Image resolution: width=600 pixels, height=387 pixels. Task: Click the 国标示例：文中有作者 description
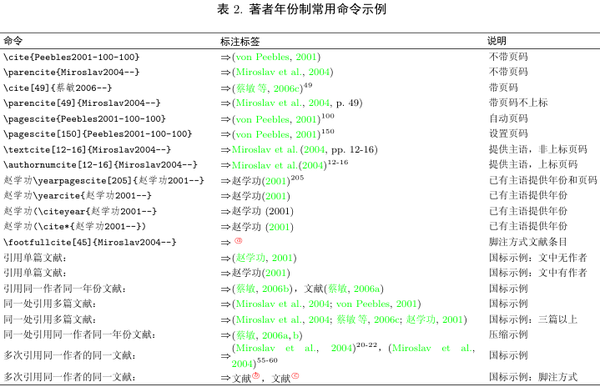(538, 273)
